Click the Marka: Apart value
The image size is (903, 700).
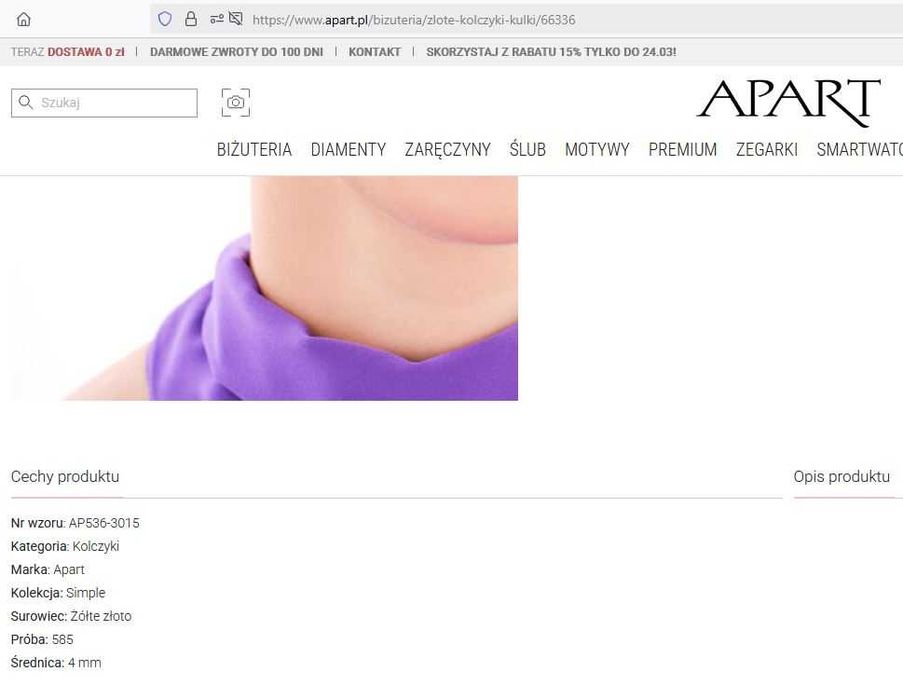(69, 570)
